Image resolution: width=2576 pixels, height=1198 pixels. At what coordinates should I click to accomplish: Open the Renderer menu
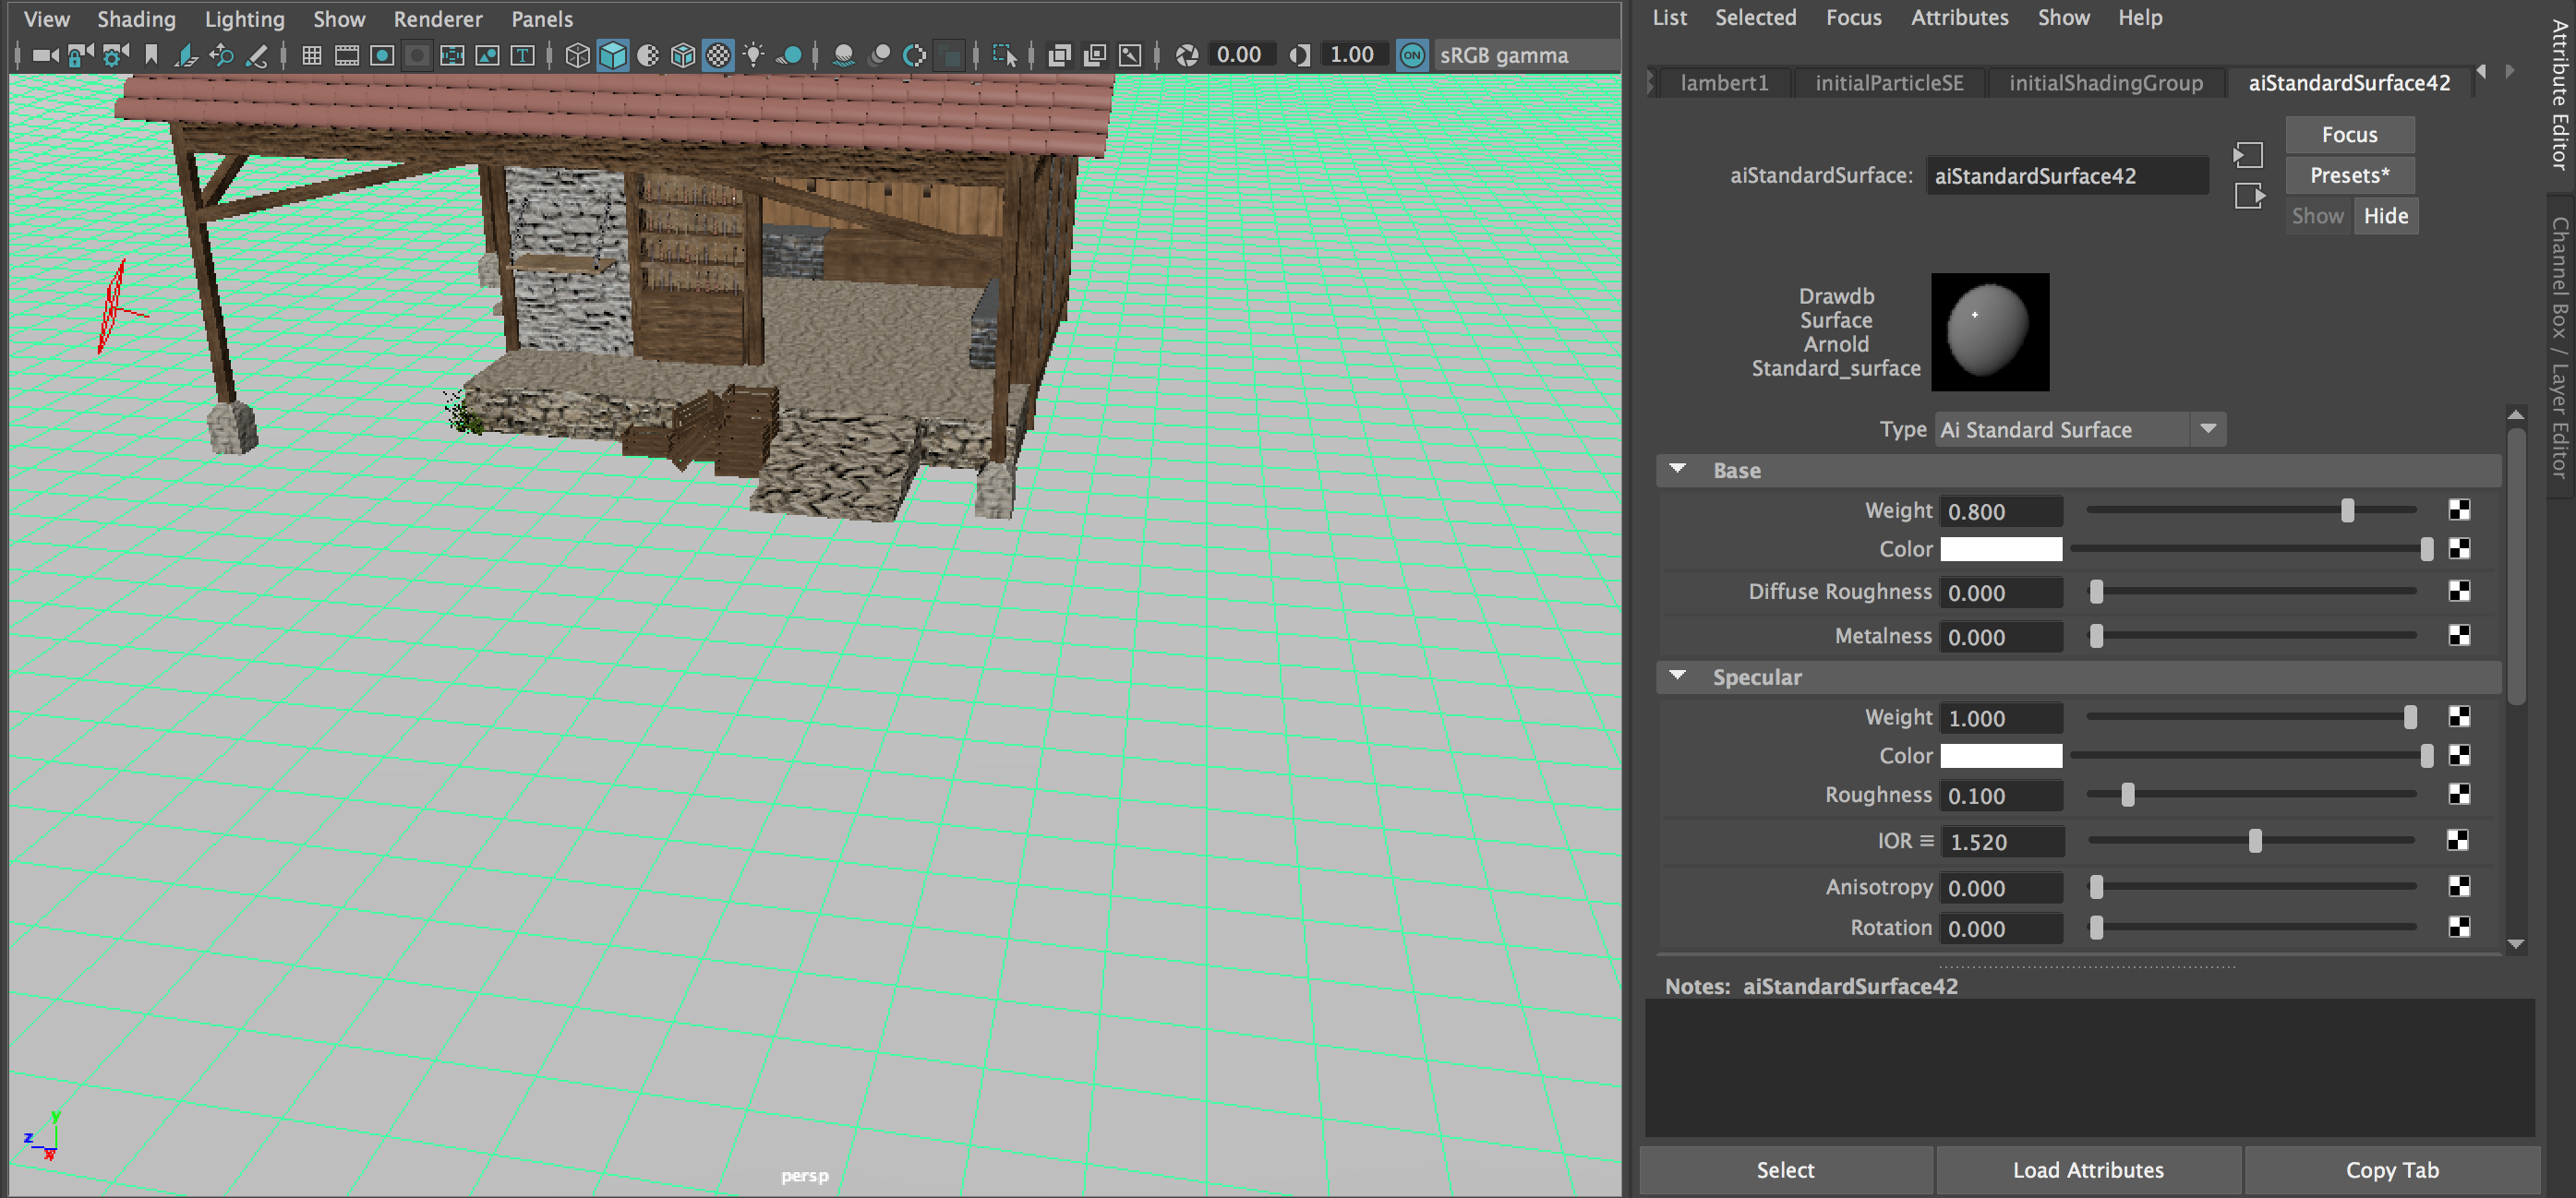point(437,18)
